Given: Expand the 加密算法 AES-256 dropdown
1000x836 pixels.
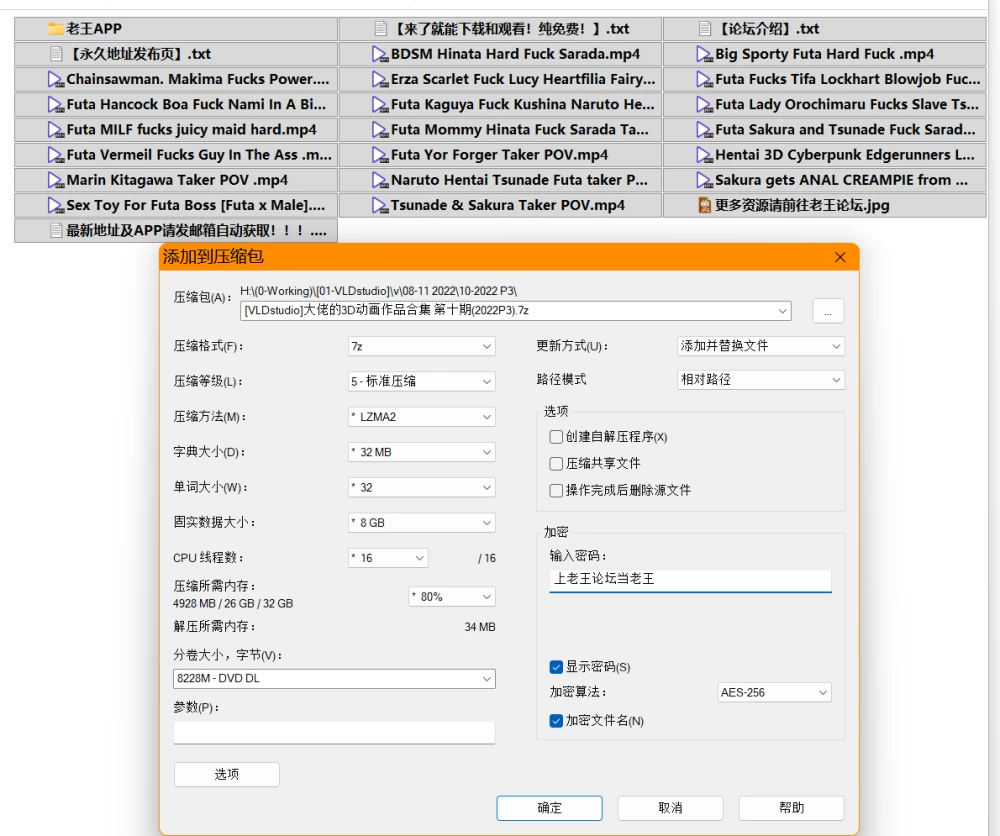Looking at the screenshot, I should point(774,693).
